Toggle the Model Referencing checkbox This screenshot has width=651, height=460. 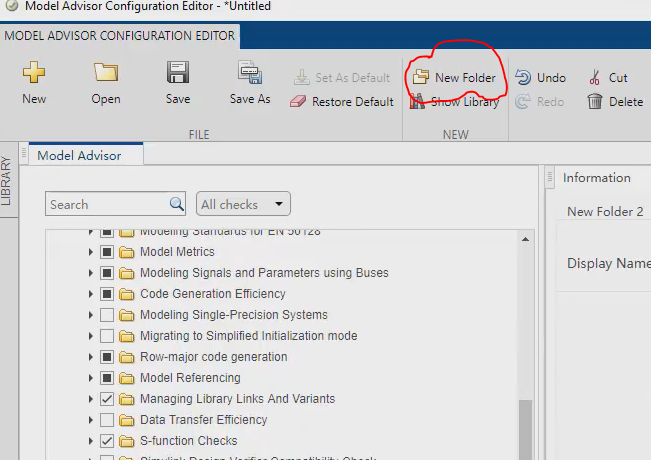point(107,378)
